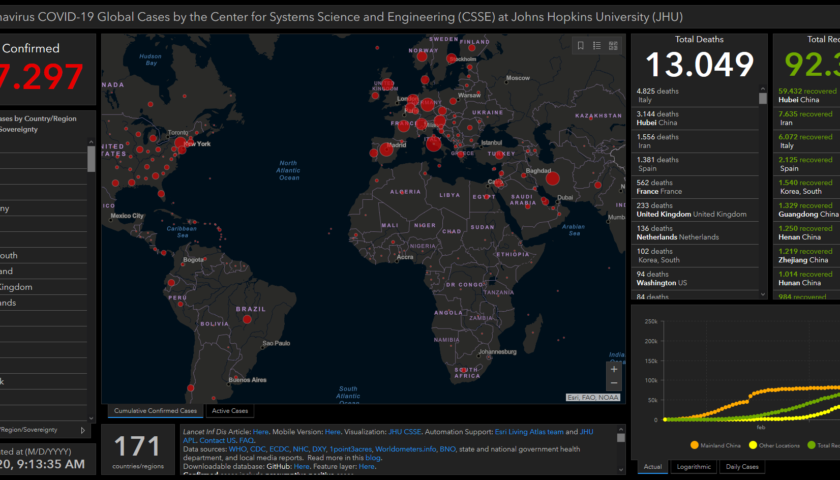
Task: Open the GitHub 'Here' link
Action: coord(301,466)
